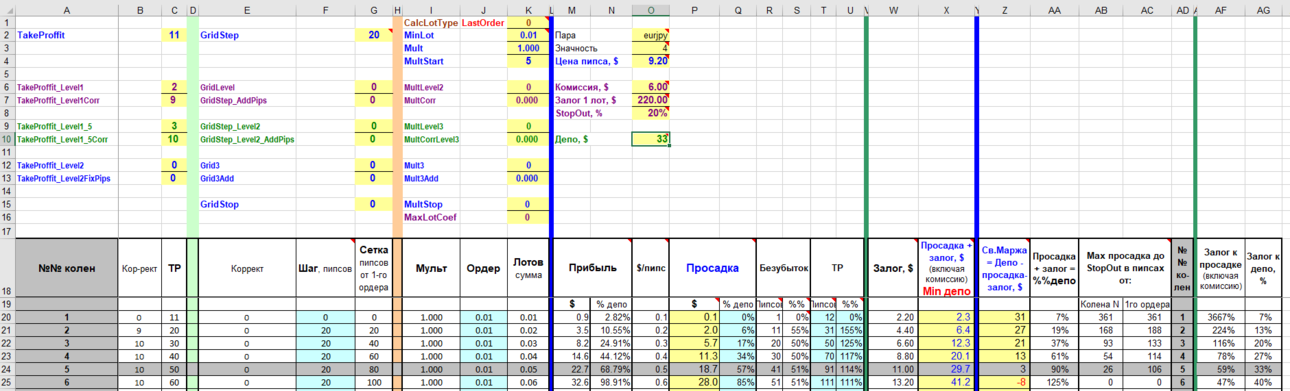The image size is (1290, 391).
Task: Select the profit percentage cell 98.91%
Action: [611, 382]
